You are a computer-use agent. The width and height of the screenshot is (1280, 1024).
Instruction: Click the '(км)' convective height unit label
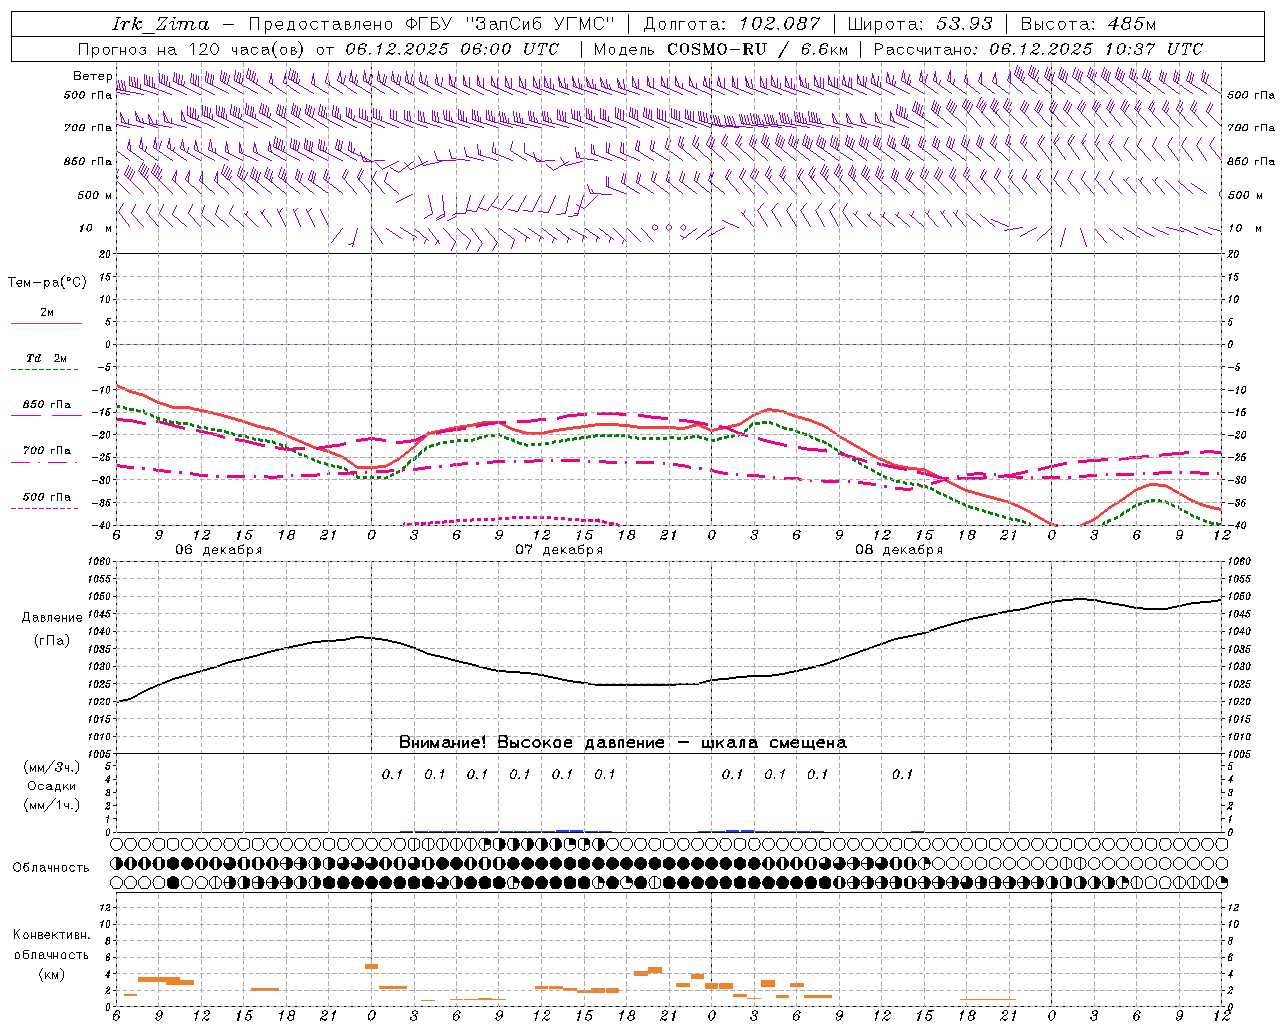(x=51, y=974)
